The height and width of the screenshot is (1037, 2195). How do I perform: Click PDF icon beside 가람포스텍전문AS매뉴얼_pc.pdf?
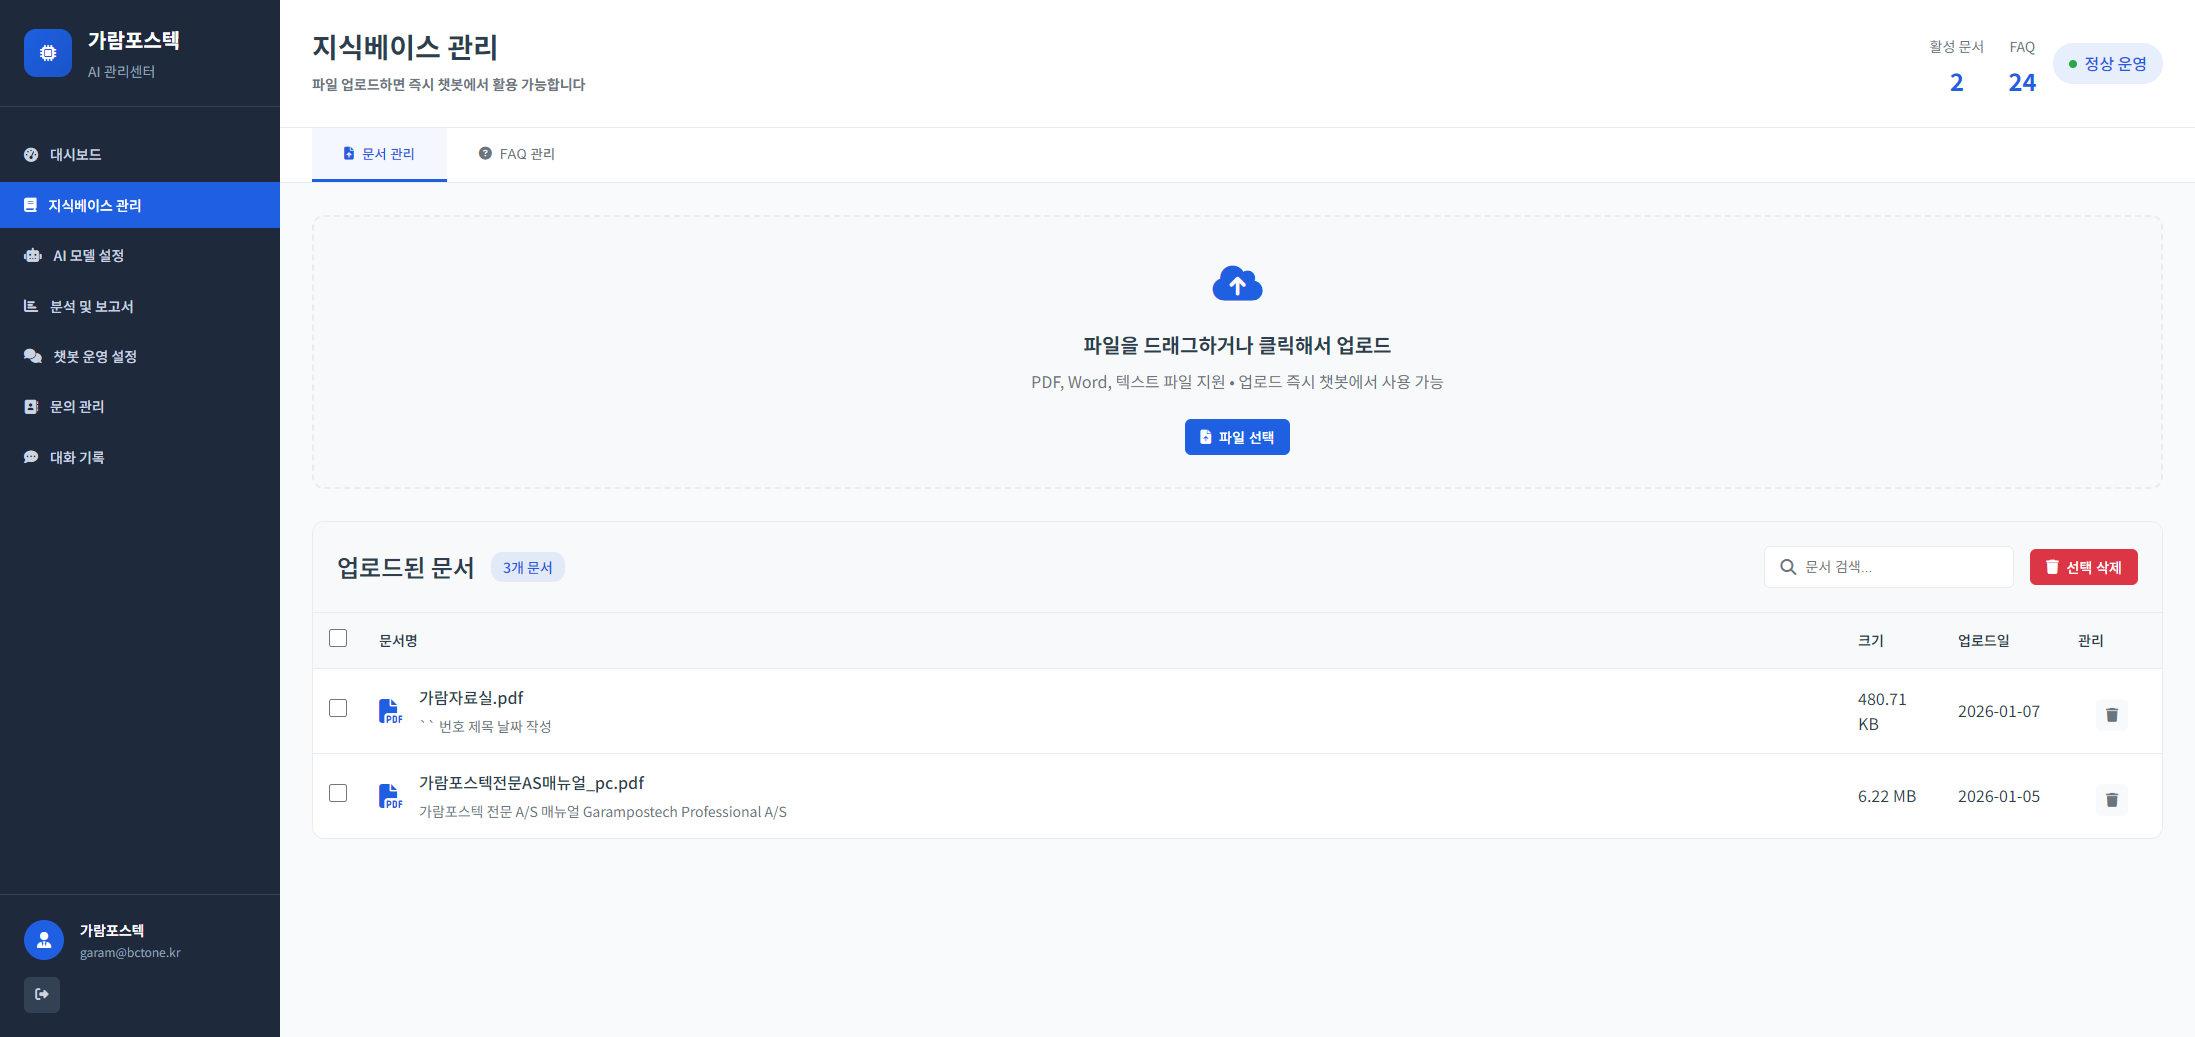point(390,796)
